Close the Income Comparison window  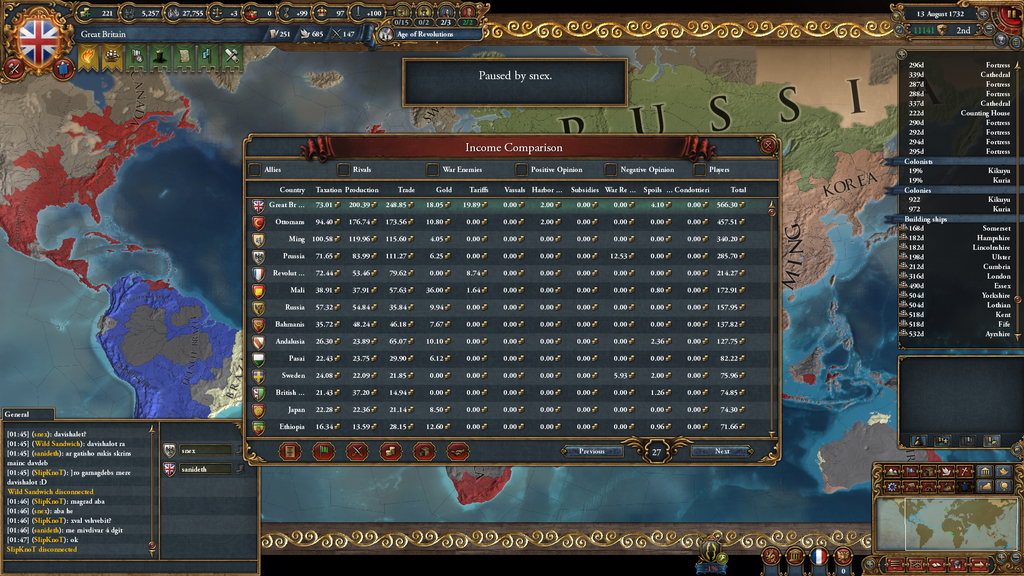point(768,145)
